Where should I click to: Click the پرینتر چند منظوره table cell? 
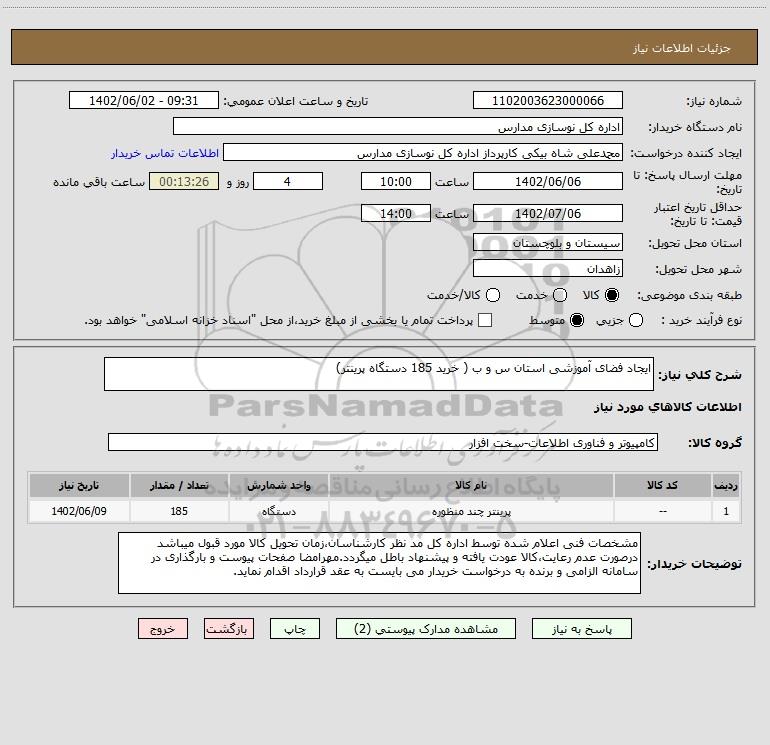point(471,511)
